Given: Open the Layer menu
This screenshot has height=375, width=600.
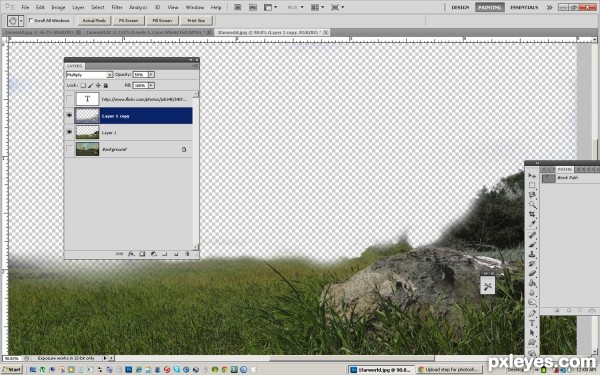Looking at the screenshot, I should click(78, 7).
